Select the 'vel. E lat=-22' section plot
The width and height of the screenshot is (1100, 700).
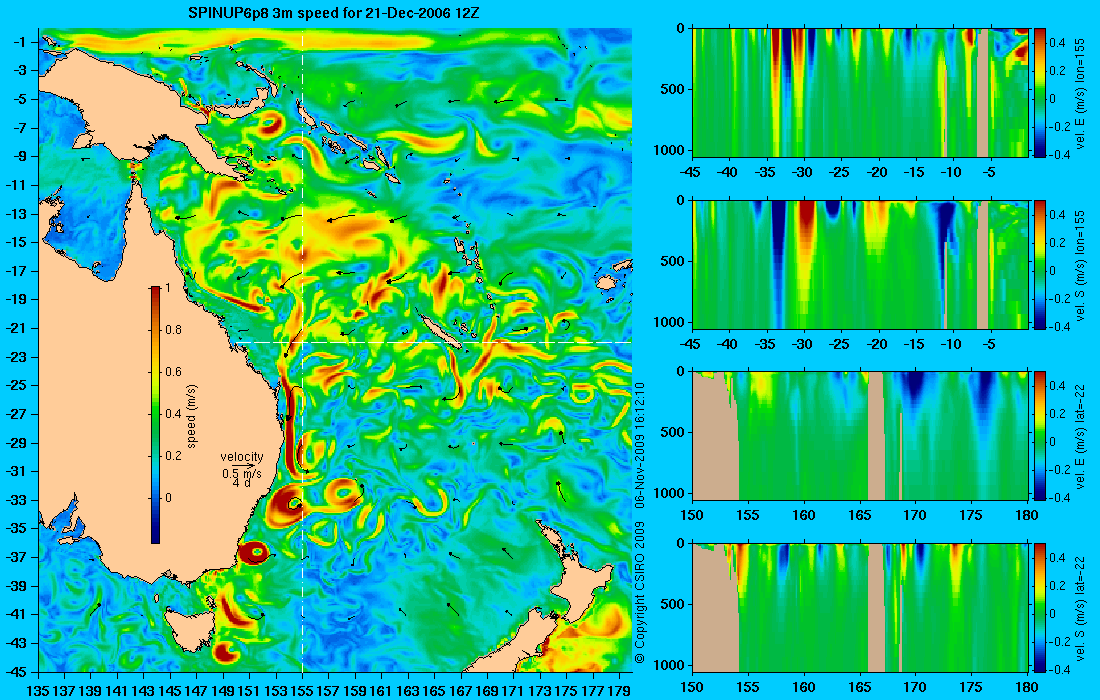coord(860,436)
